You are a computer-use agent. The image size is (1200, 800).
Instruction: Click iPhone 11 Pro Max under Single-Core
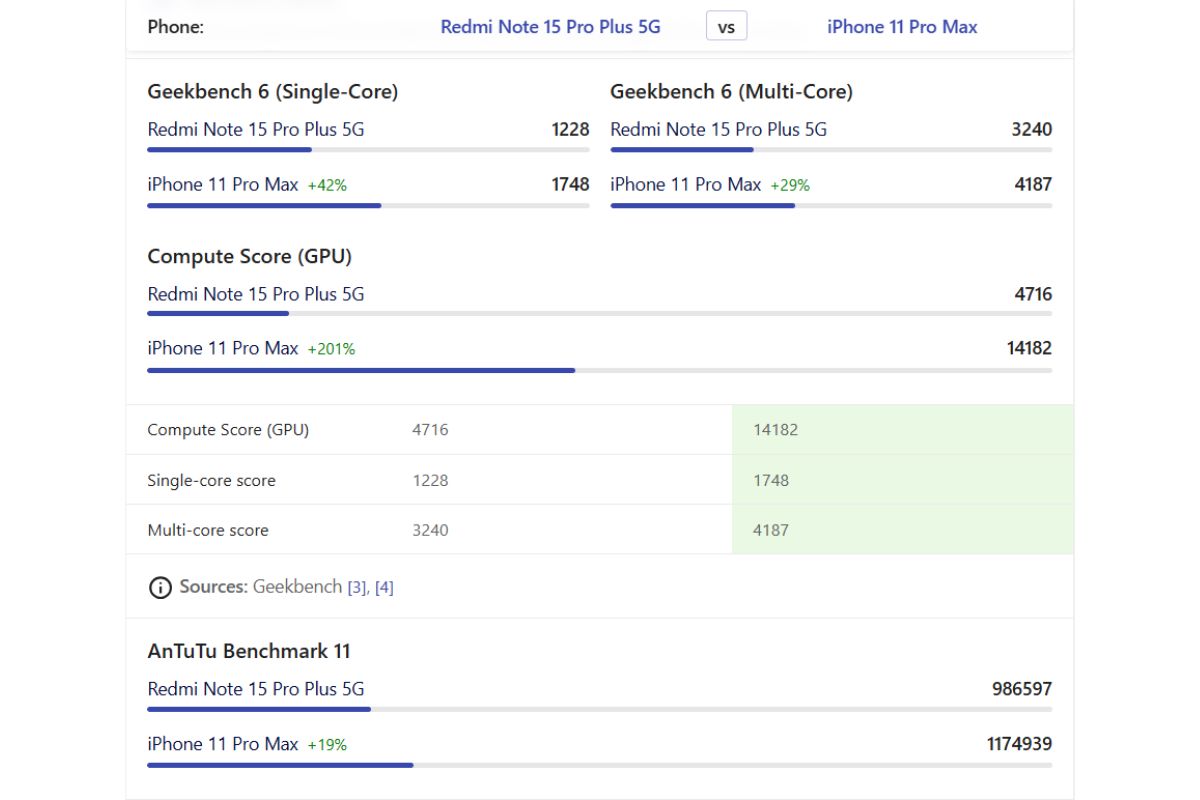[223, 184]
